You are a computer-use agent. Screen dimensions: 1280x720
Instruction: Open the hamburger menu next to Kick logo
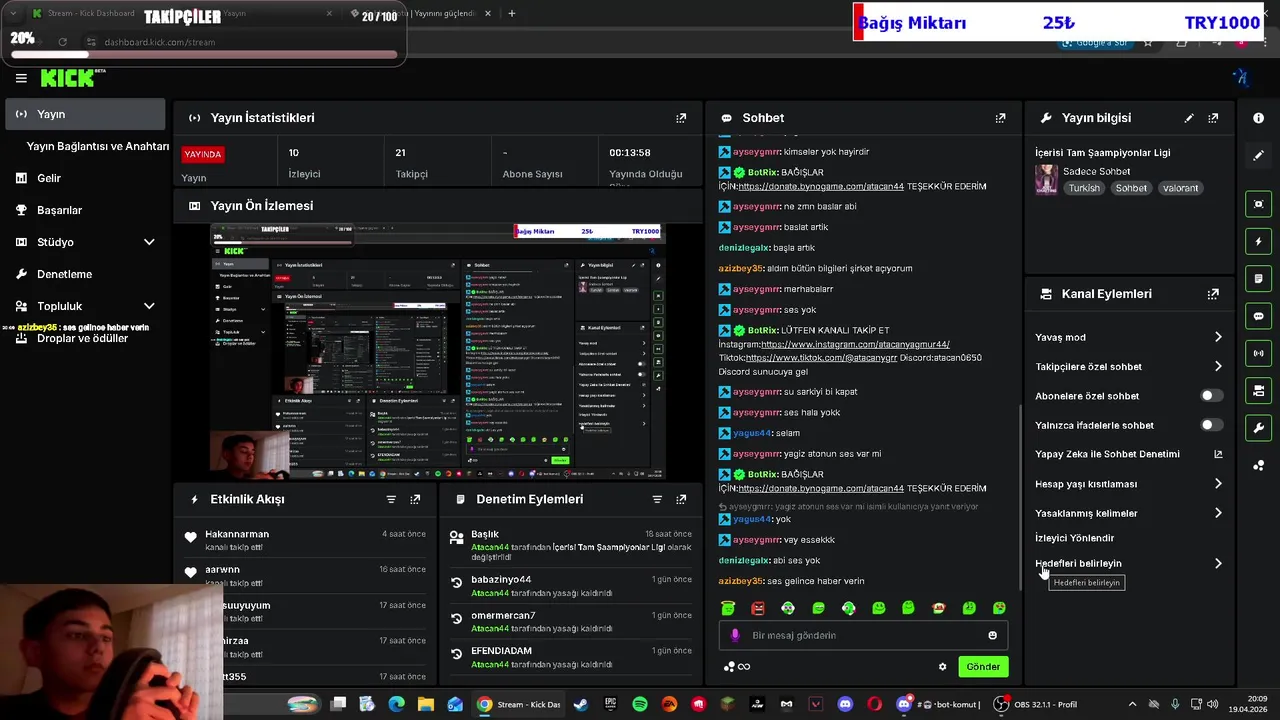[21, 78]
